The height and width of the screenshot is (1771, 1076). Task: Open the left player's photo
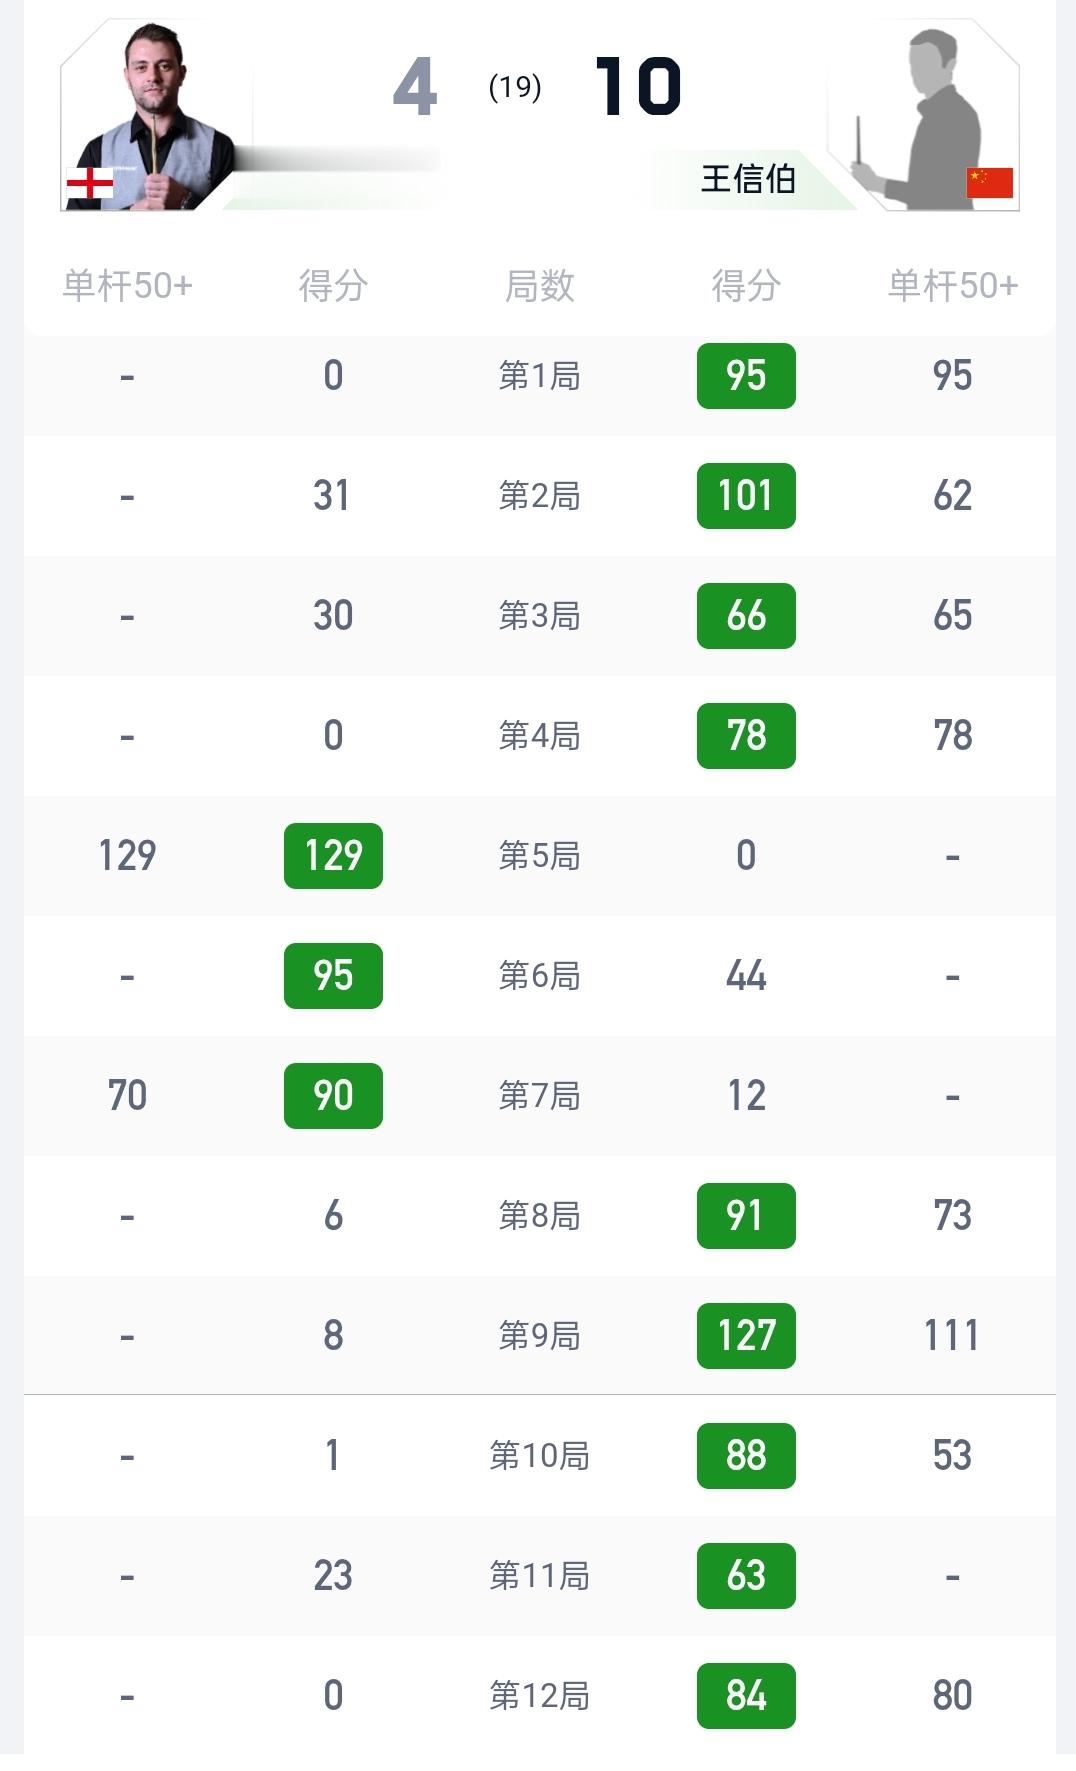(x=157, y=115)
